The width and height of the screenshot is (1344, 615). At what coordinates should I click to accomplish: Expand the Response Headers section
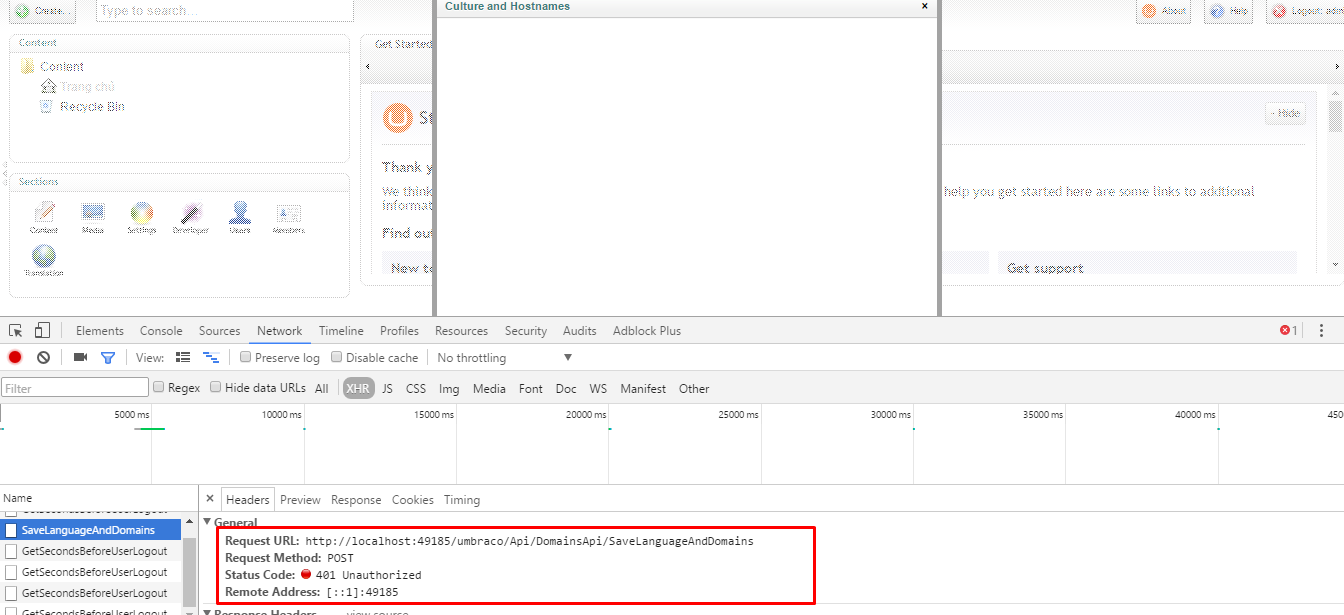point(207,611)
